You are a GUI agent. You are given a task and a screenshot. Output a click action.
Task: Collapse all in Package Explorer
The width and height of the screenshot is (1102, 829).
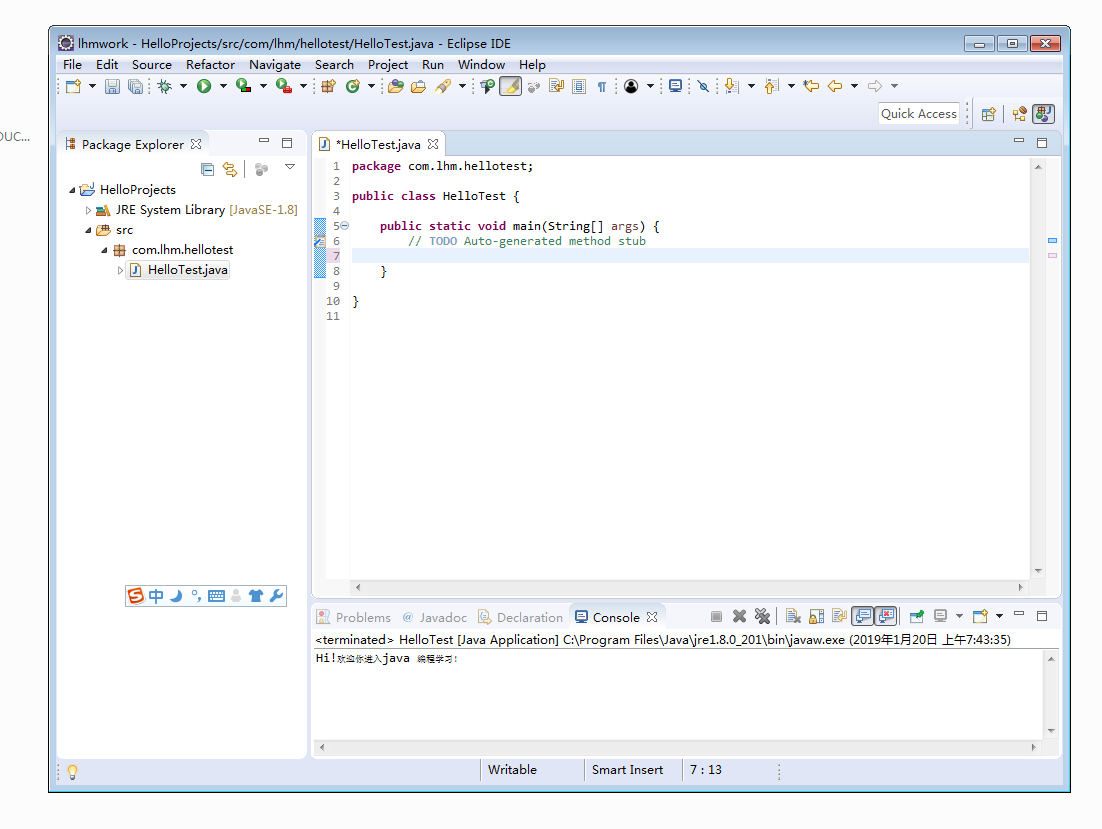click(x=207, y=169)
